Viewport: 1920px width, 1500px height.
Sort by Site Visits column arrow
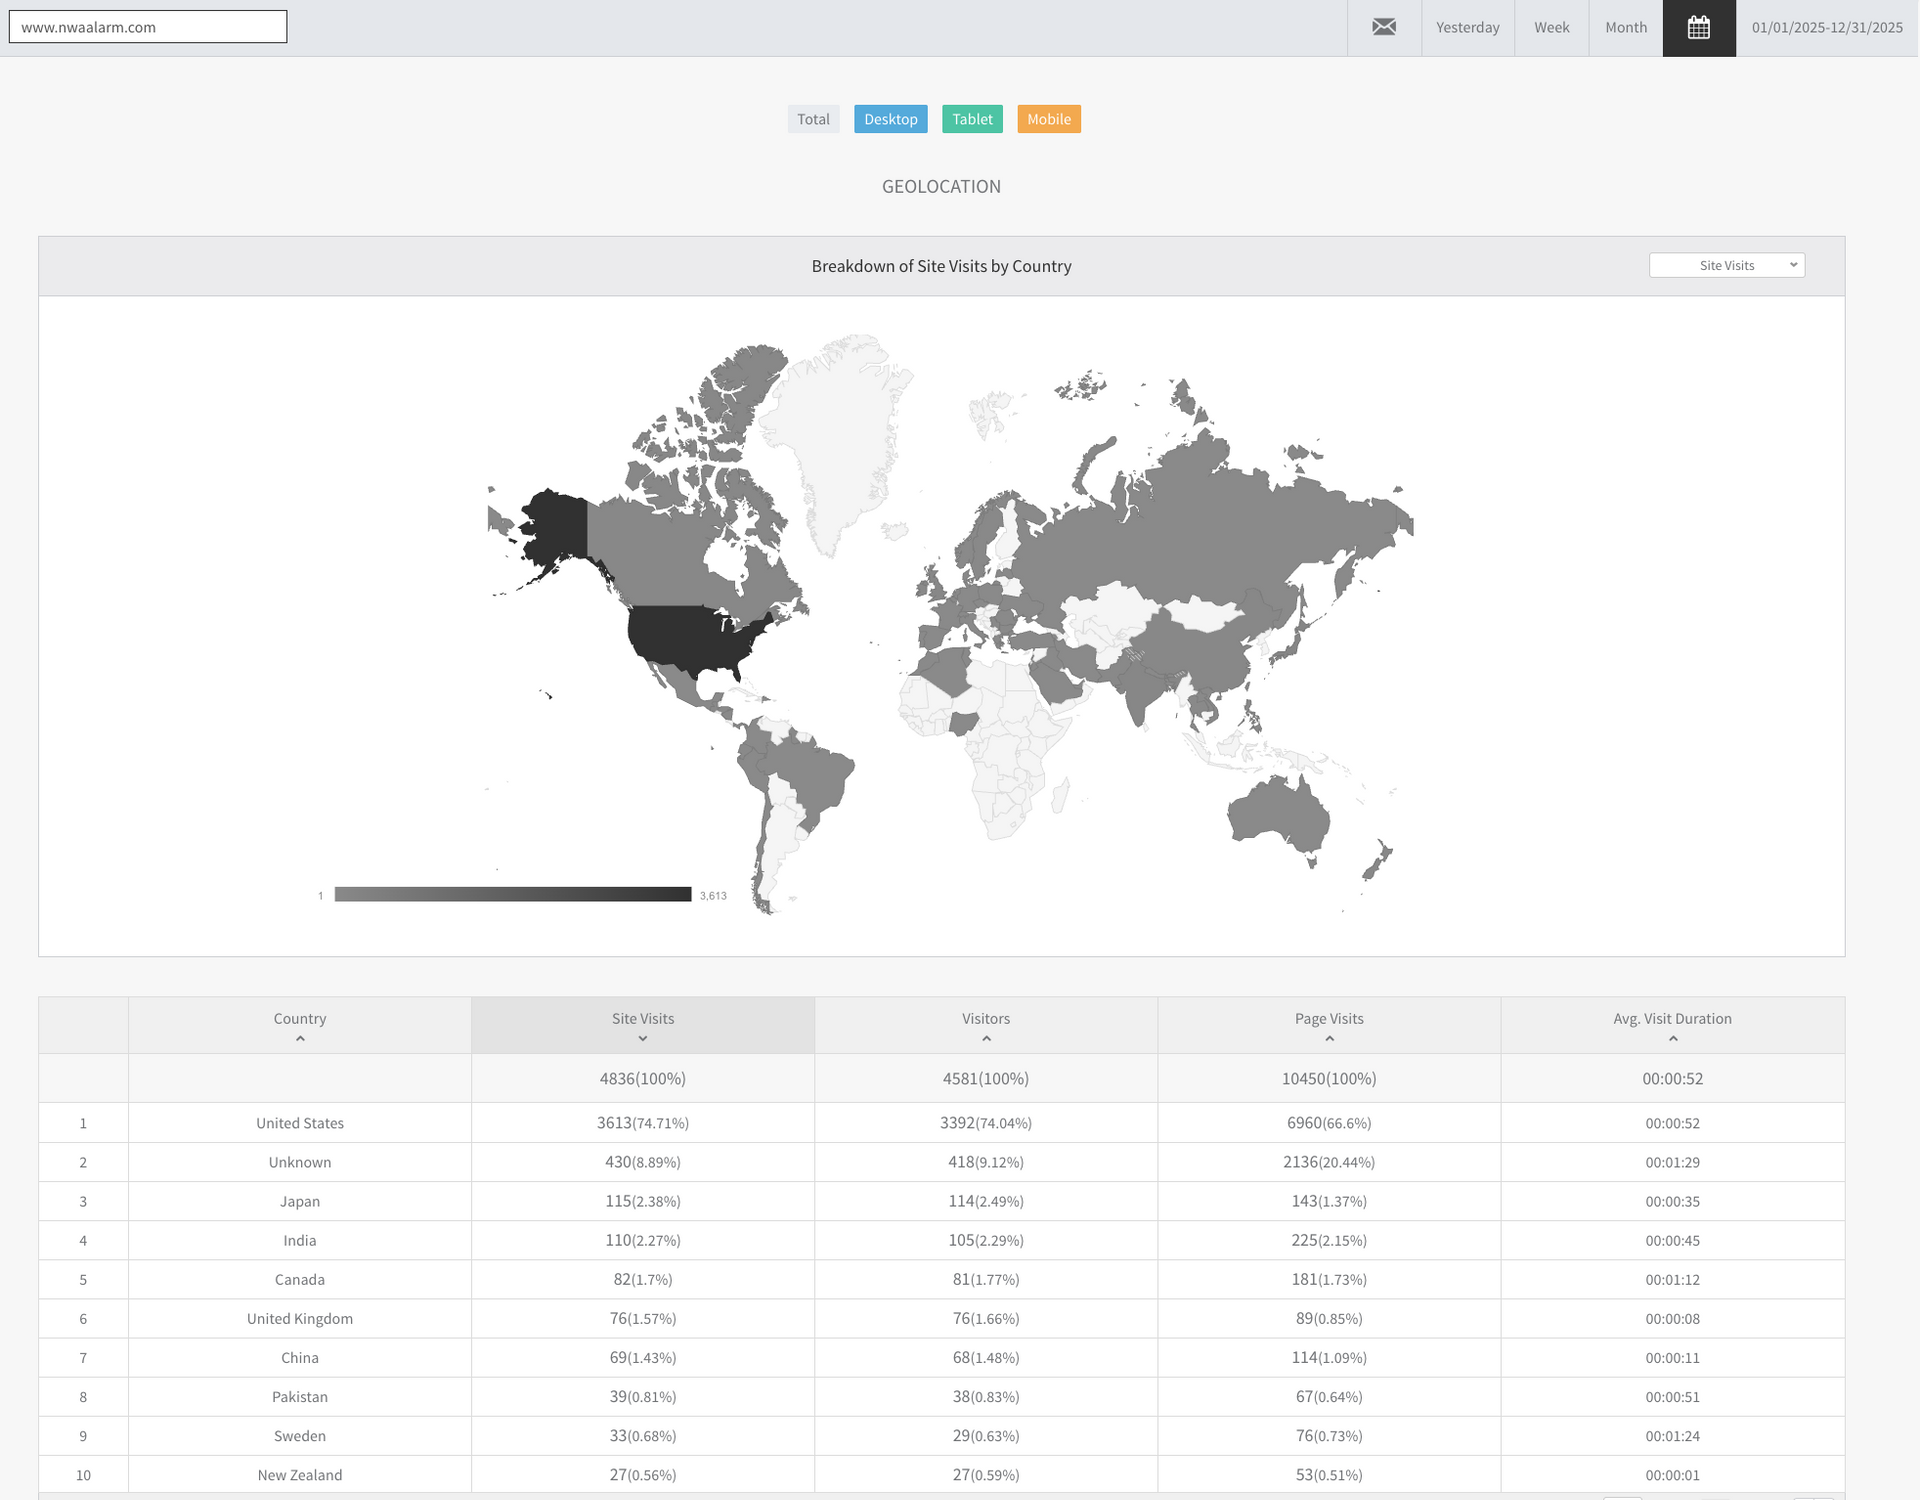point(643,1039)
